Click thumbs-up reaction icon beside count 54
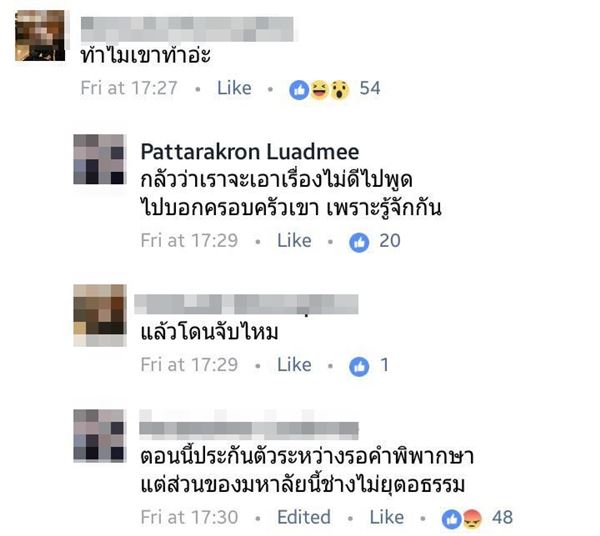 [299, 90]
